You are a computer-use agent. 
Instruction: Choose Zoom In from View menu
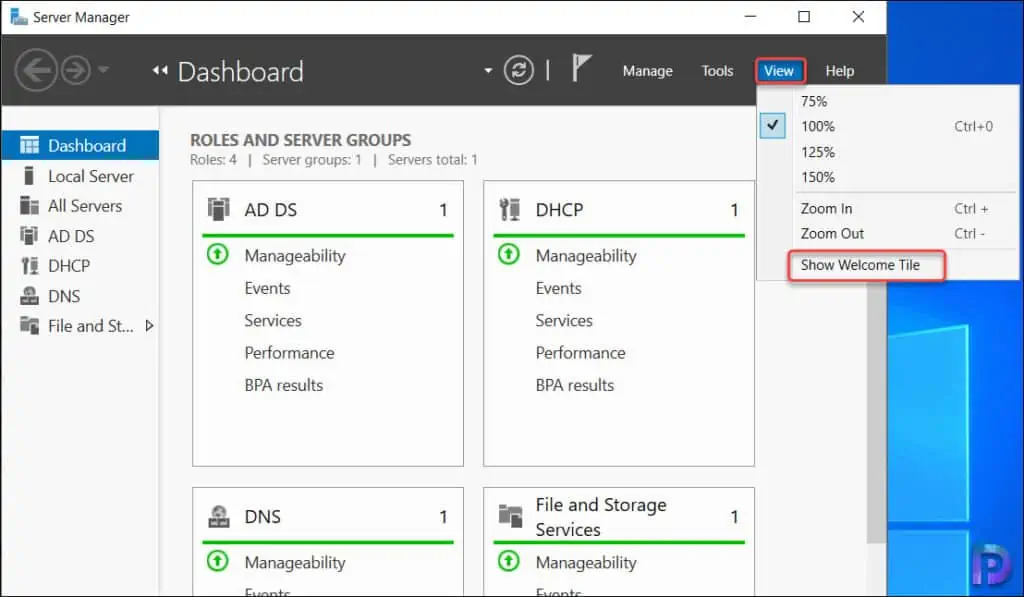coord(889,208)
